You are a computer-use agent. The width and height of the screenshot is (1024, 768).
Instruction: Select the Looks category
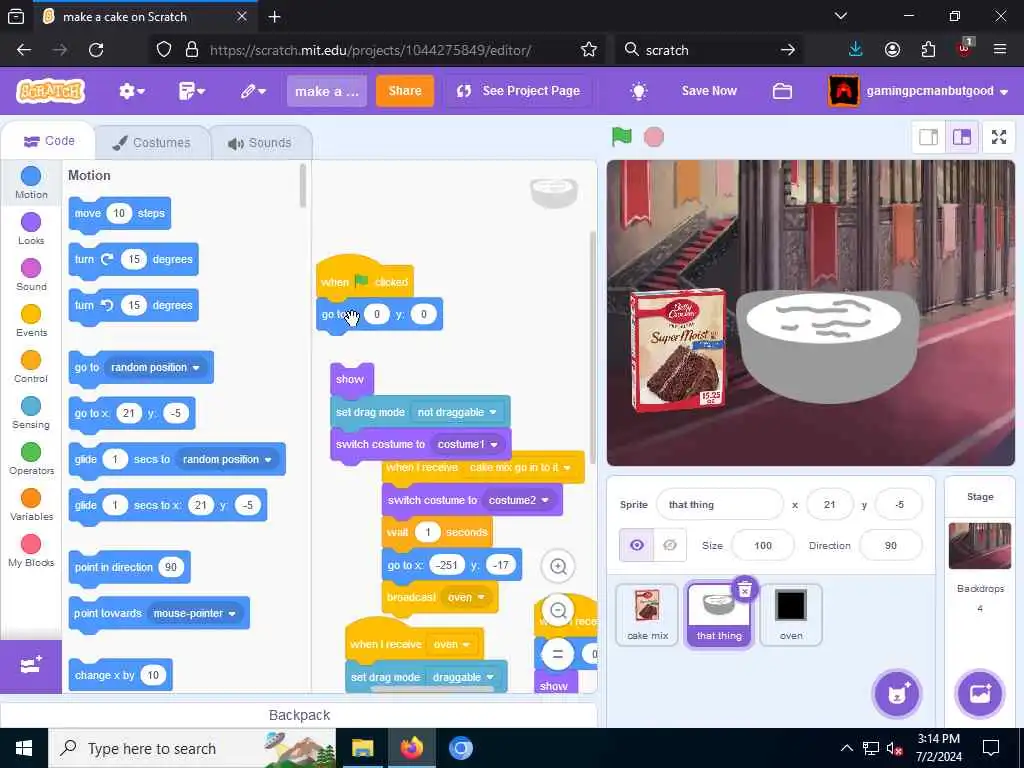[x=31, y=229]
